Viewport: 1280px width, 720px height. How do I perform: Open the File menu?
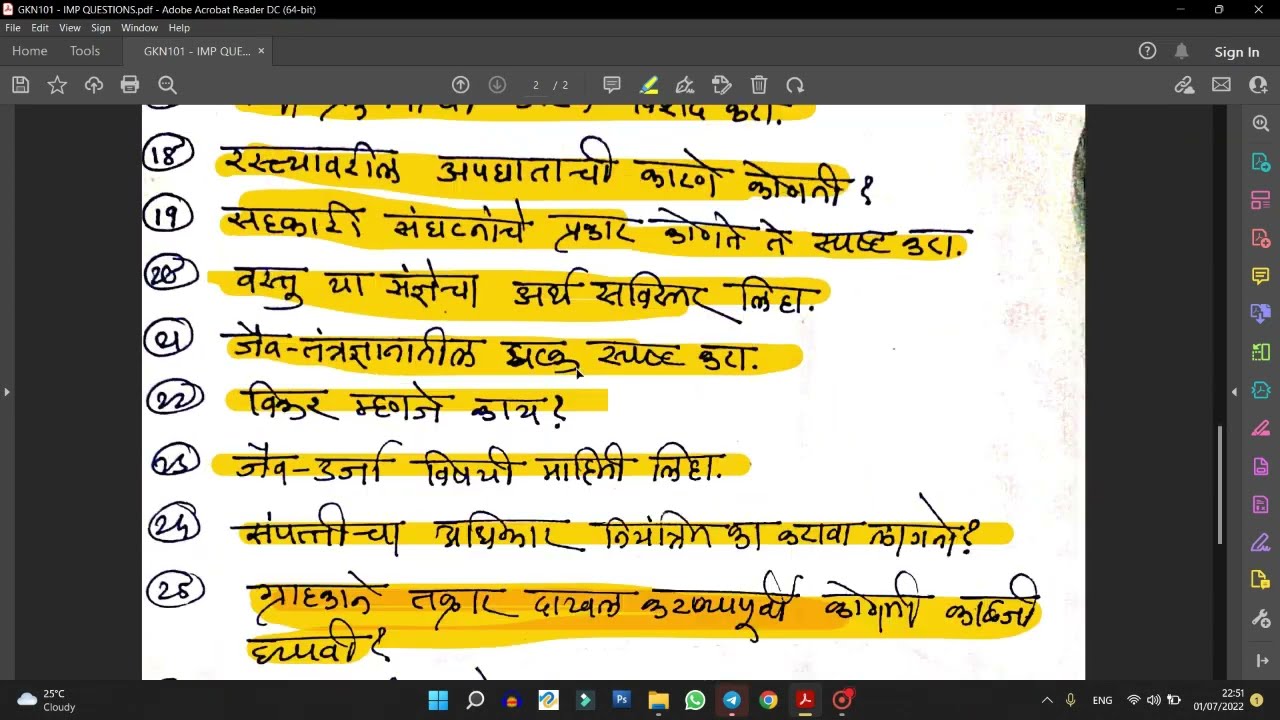click(x=13, y=28)
